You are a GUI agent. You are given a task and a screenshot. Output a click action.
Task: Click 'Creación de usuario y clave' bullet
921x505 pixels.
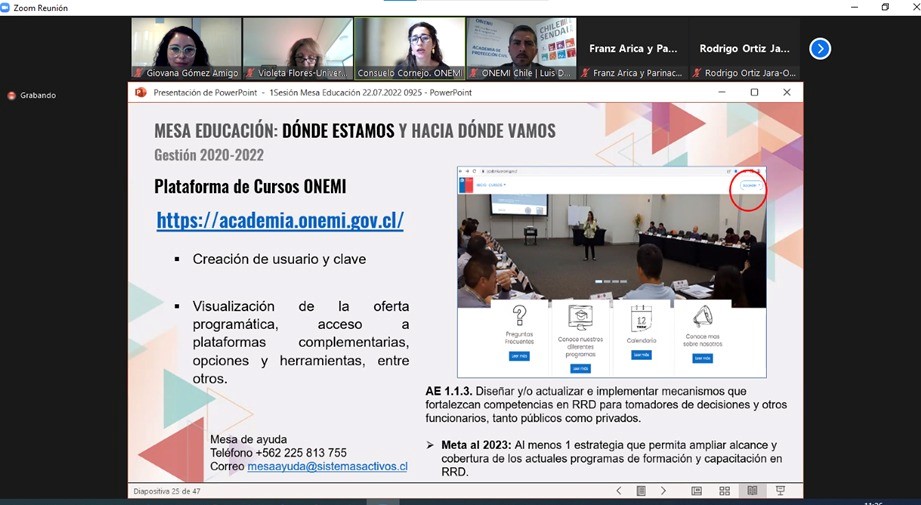[279, 259]
